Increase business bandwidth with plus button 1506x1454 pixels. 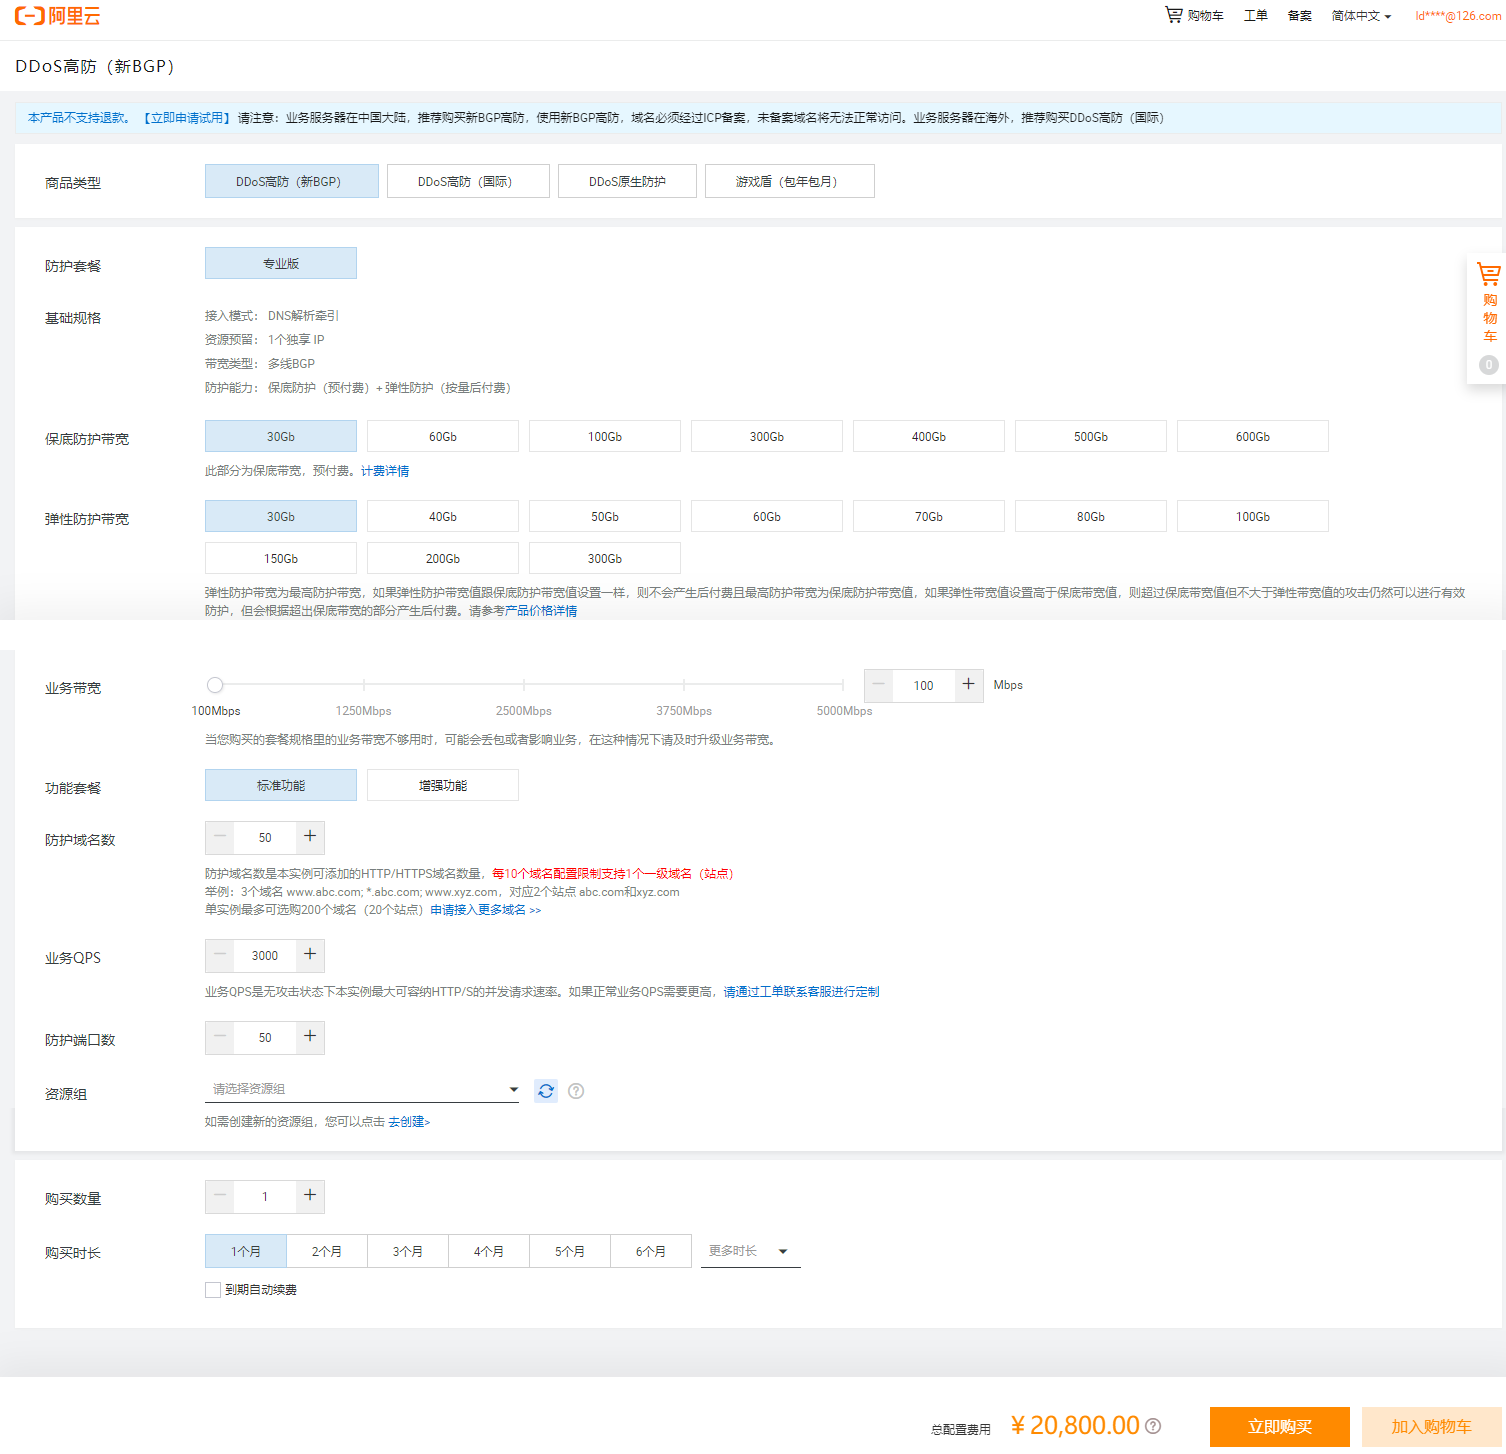(x=968, y=685)
